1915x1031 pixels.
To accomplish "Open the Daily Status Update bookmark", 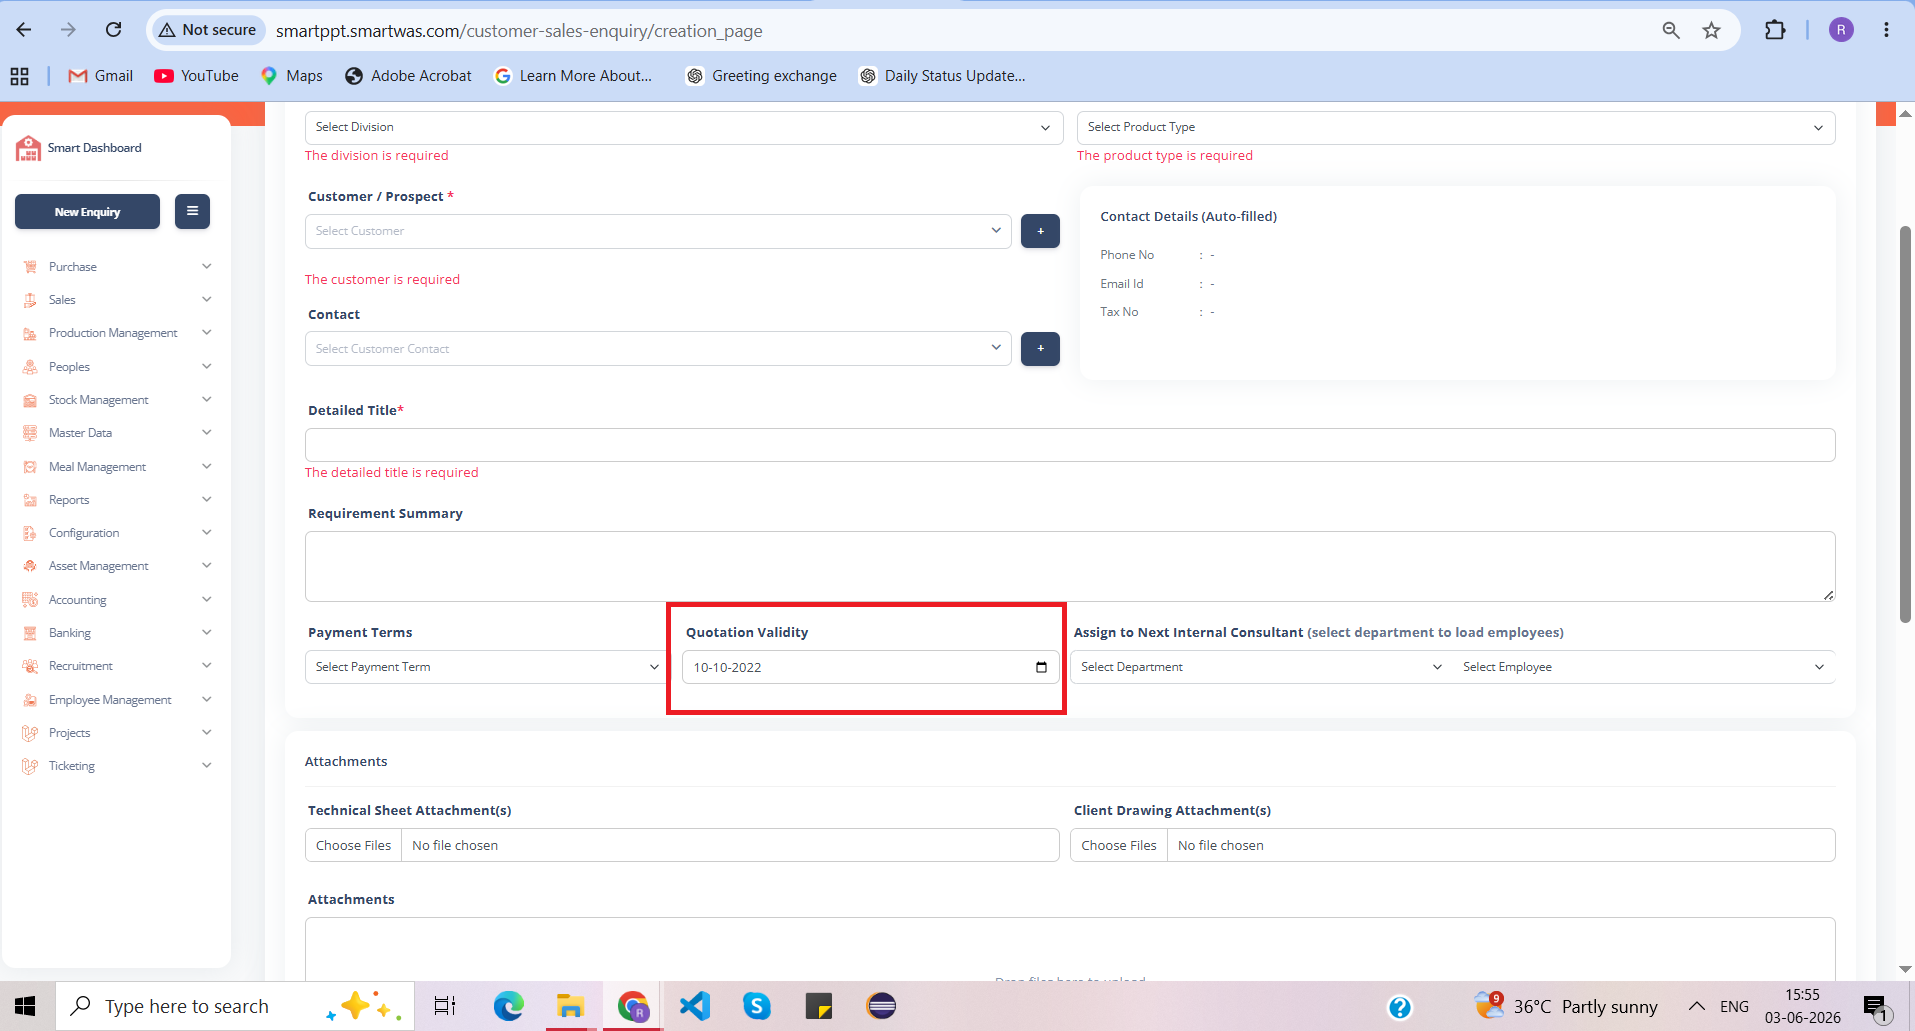I will pos(942,76).
